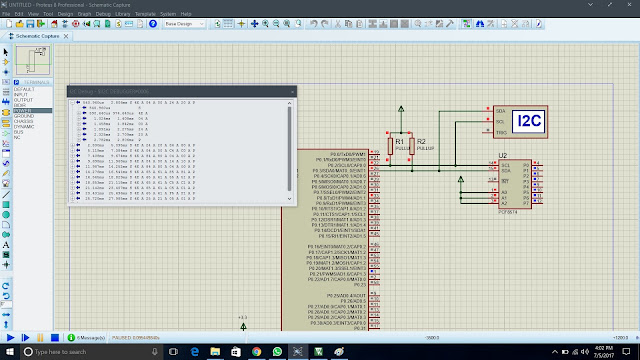Click the blue binoculars search icon
This screenshot has height=360, width=640.
click(x=480, y=24)
